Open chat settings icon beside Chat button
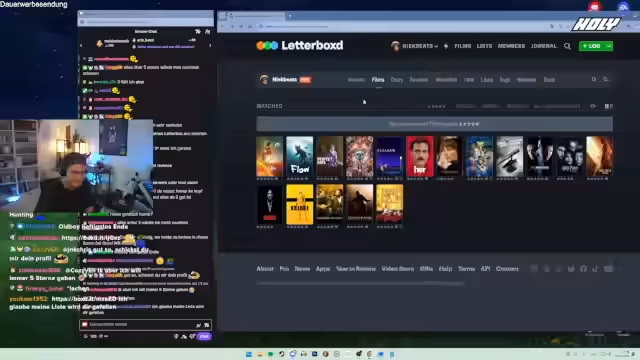 point(192,336)
